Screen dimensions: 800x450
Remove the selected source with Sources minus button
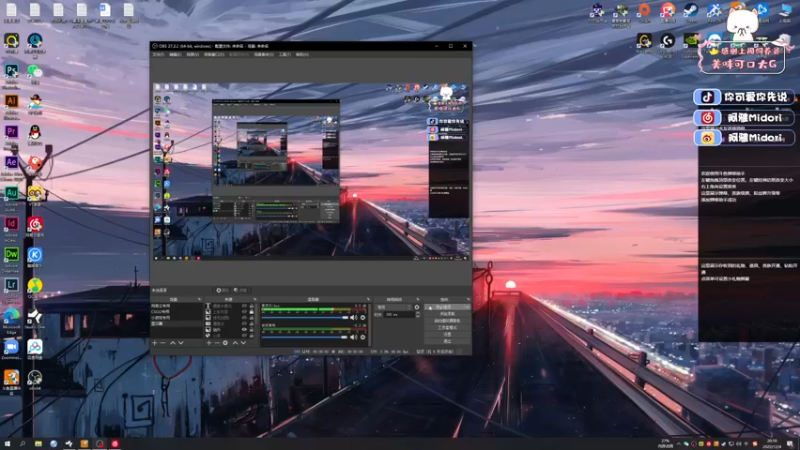tap(217, 343)
